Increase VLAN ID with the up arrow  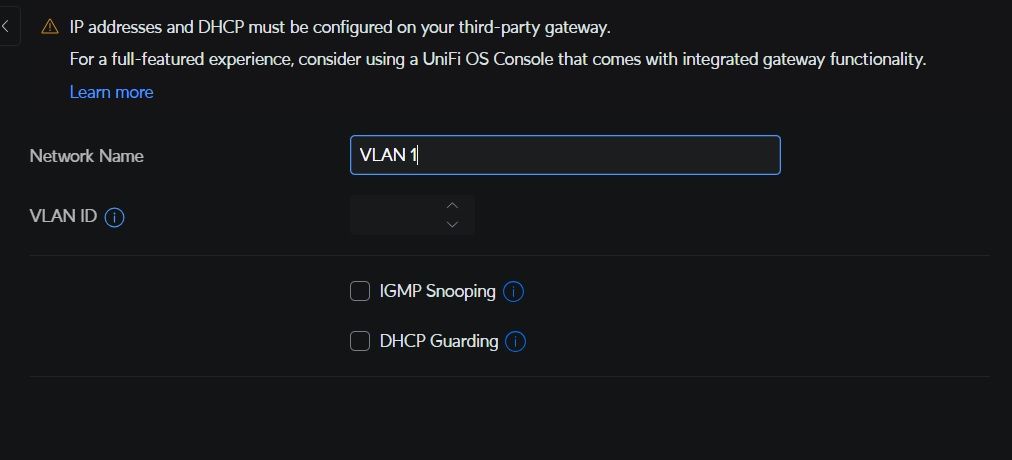(452, 205)
